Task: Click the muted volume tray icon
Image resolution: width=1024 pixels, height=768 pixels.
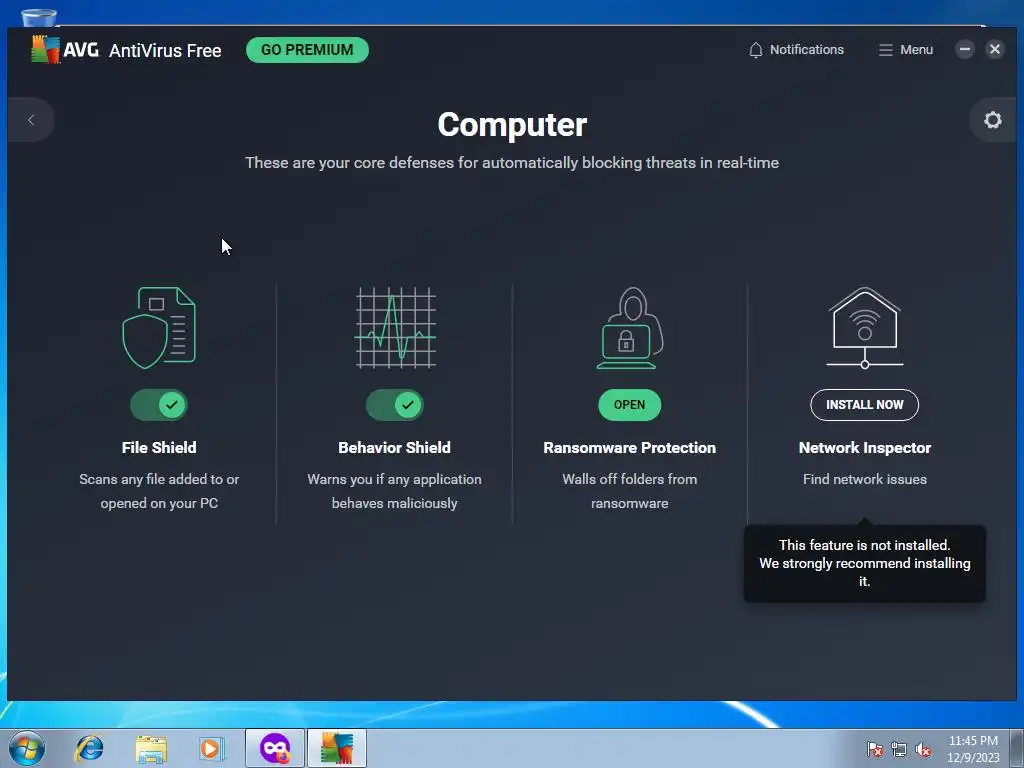Action: [x=923, y=749]
